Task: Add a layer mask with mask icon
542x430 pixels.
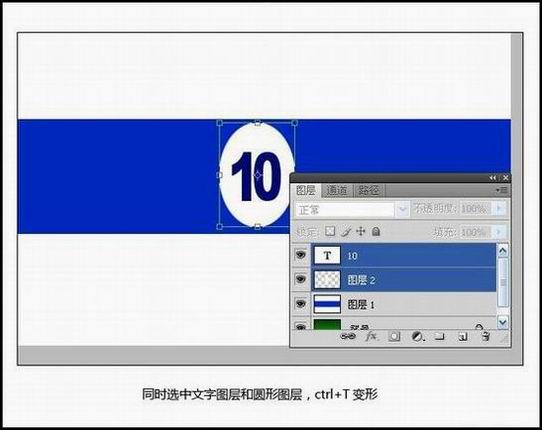Action: 394,336
